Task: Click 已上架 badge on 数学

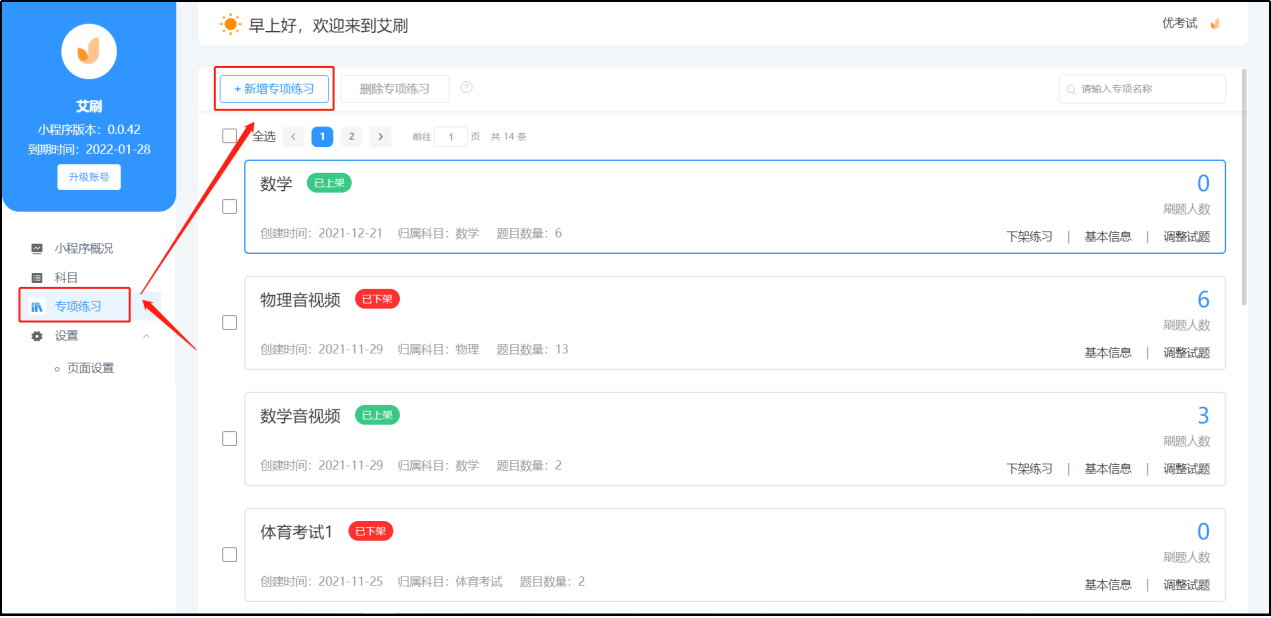Action: (329, 183)
